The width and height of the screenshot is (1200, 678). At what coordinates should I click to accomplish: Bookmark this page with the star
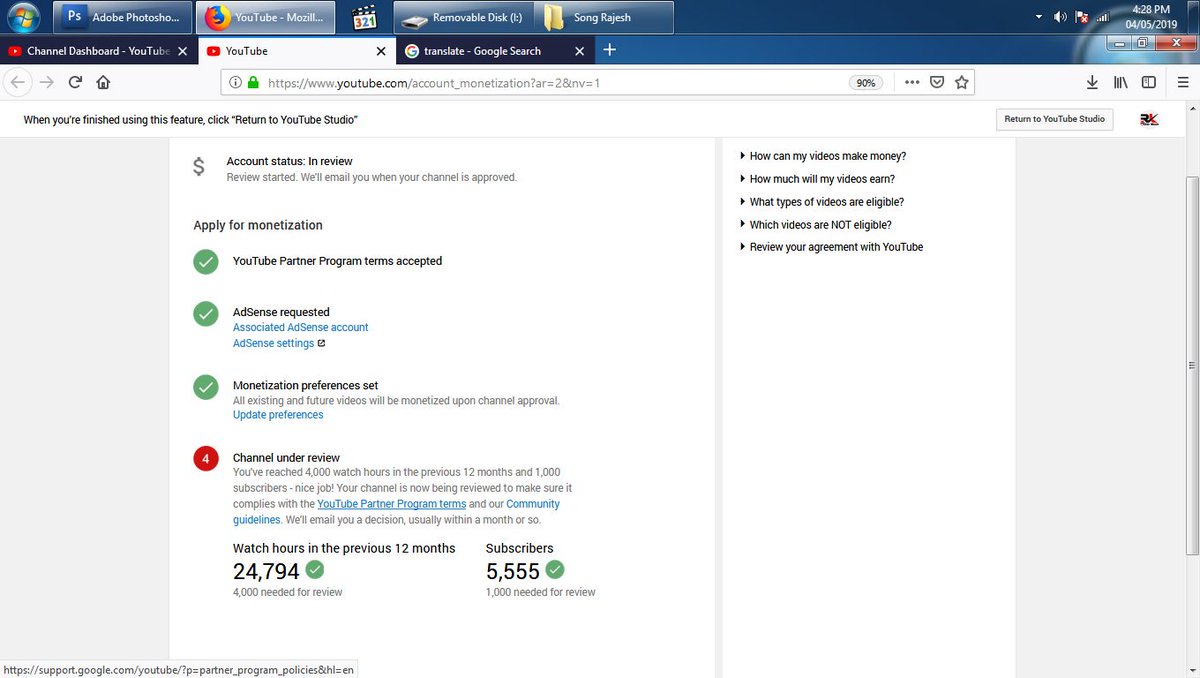[x=962, y=83]
